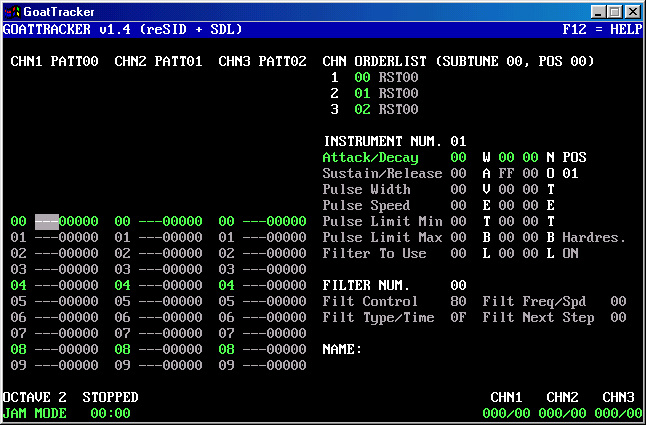Click the POS value 01
This screenshot has height=425, width=646.
coord(570,174)
